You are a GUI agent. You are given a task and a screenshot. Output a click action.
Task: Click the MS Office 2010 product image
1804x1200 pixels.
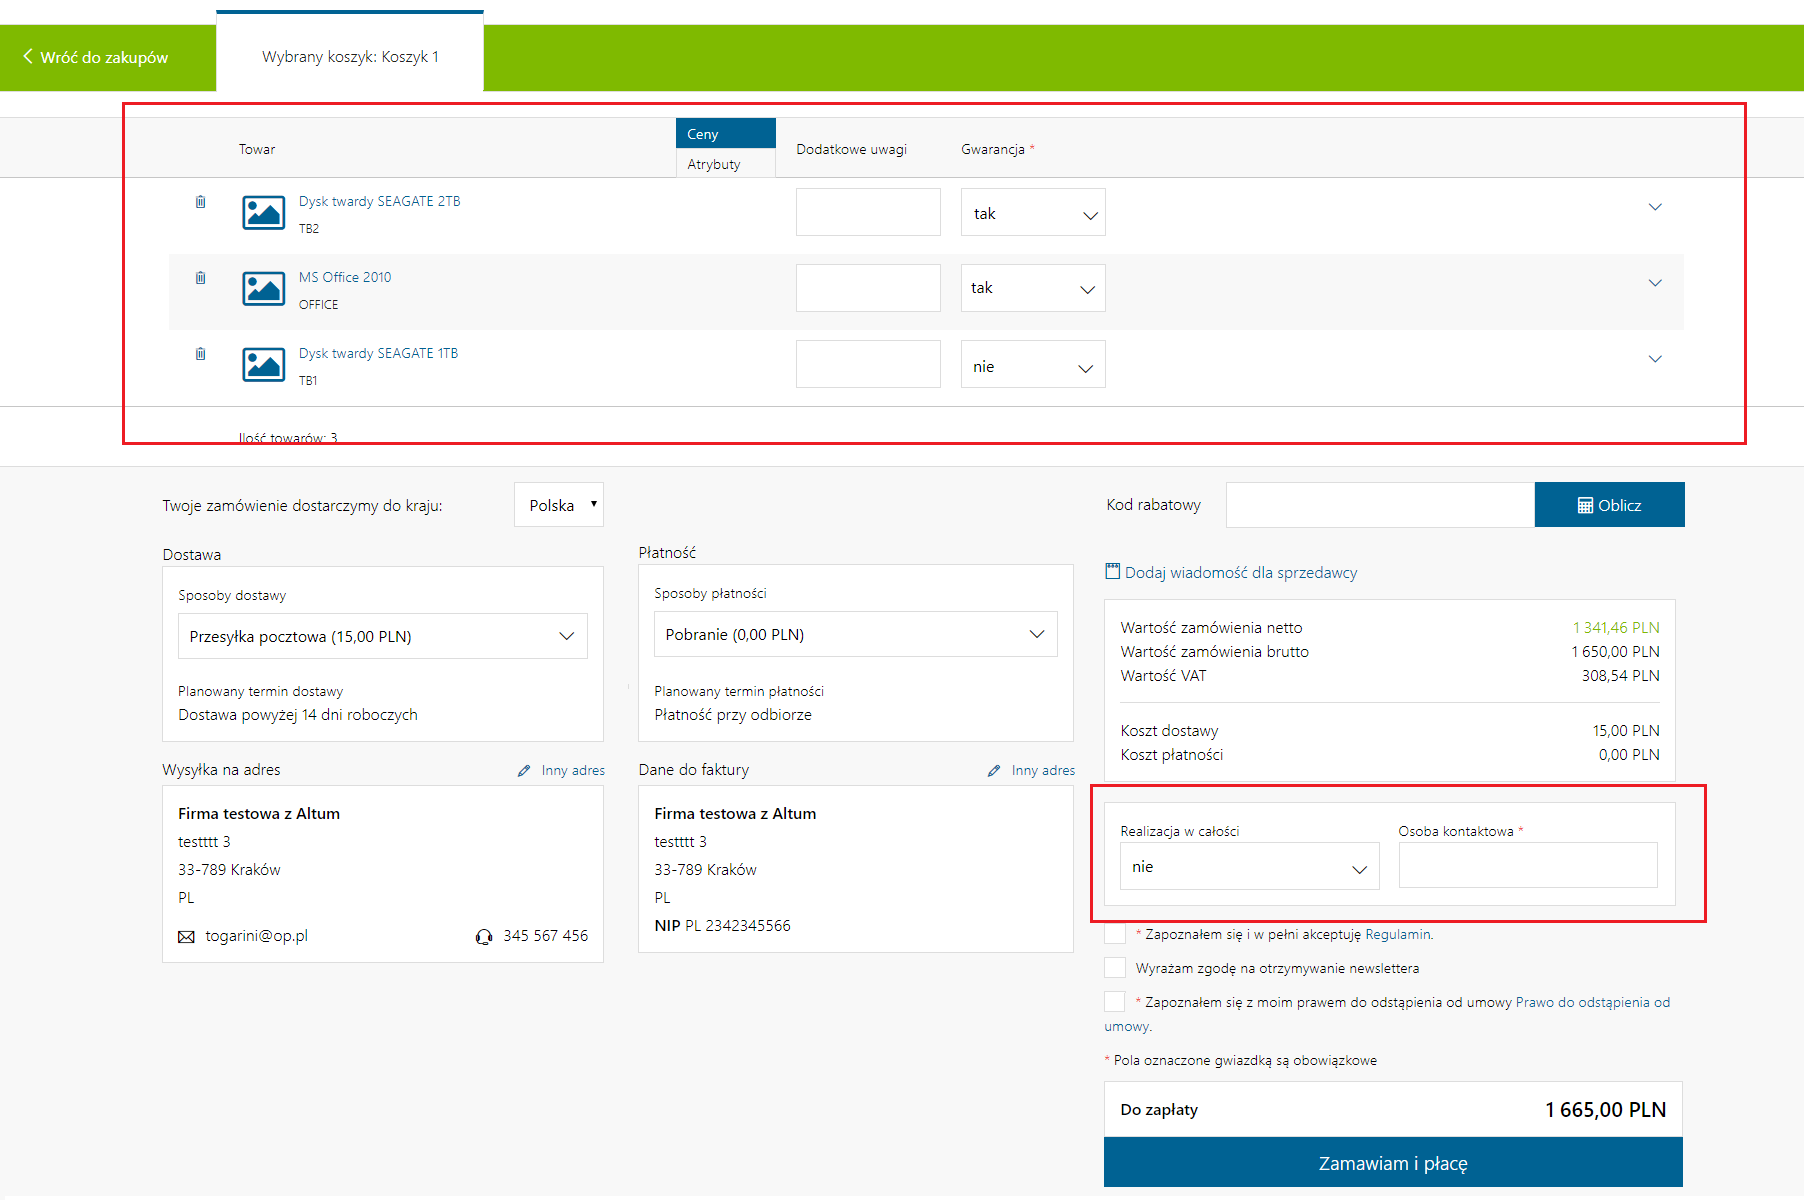[264, 289]
